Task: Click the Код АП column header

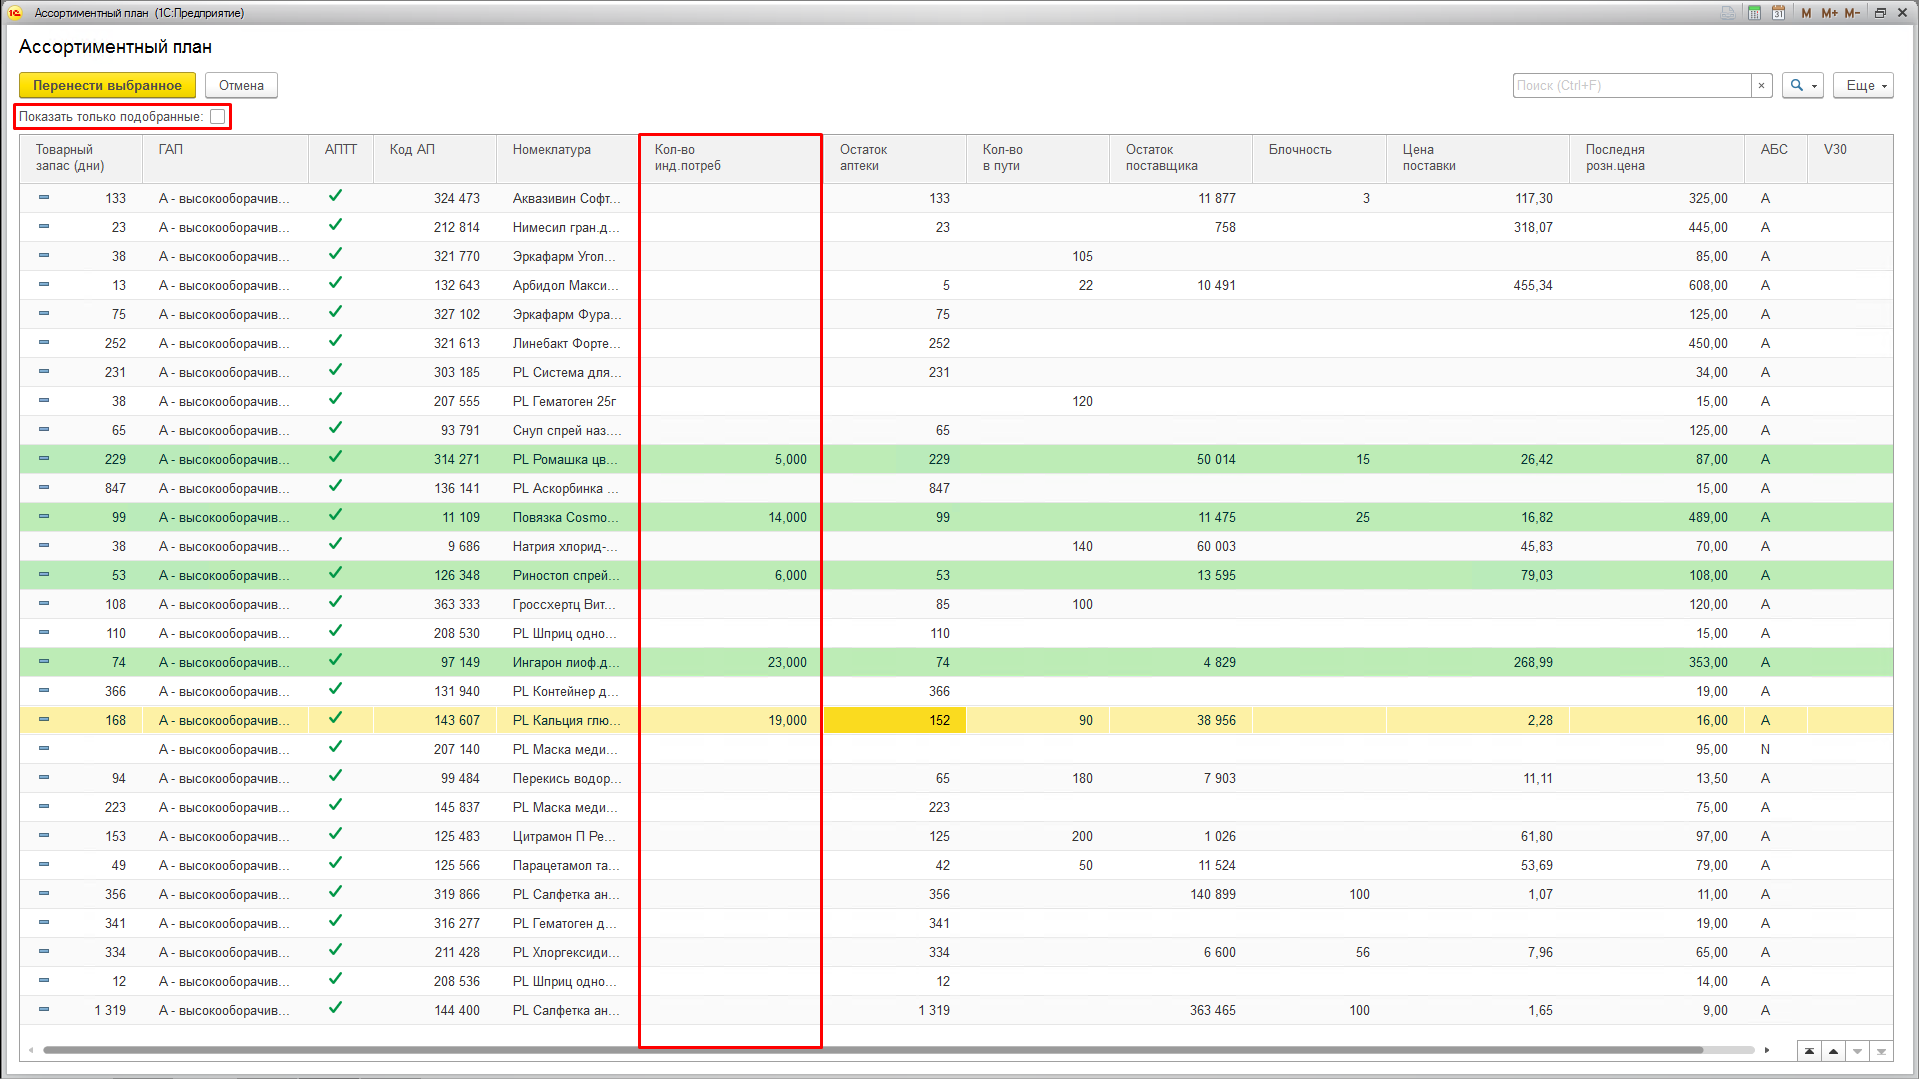Action: [x=412, y=150]
